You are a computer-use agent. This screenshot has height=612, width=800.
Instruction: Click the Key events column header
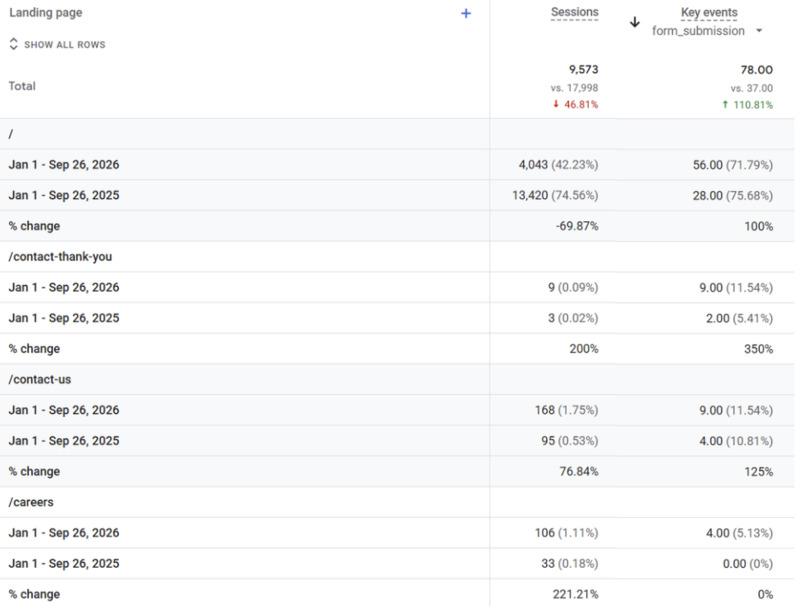click(x=709, y=12)
